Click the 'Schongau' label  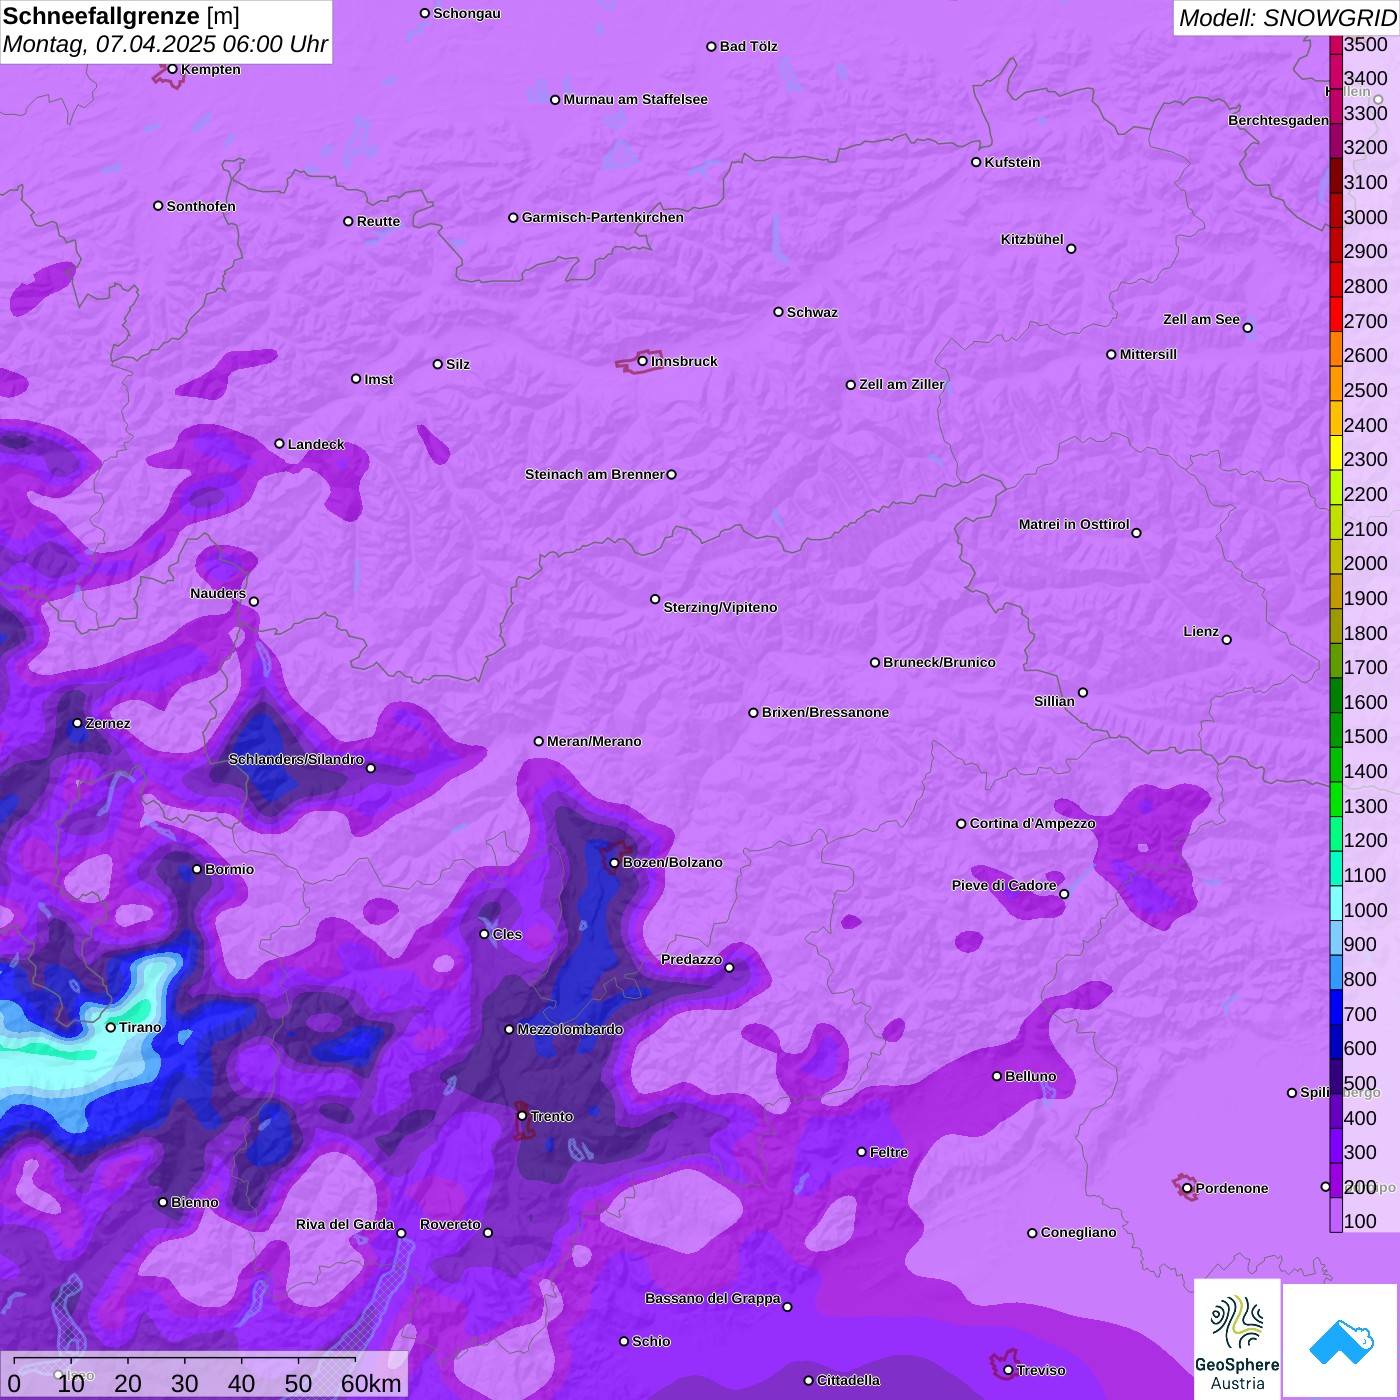click(467, 13)
